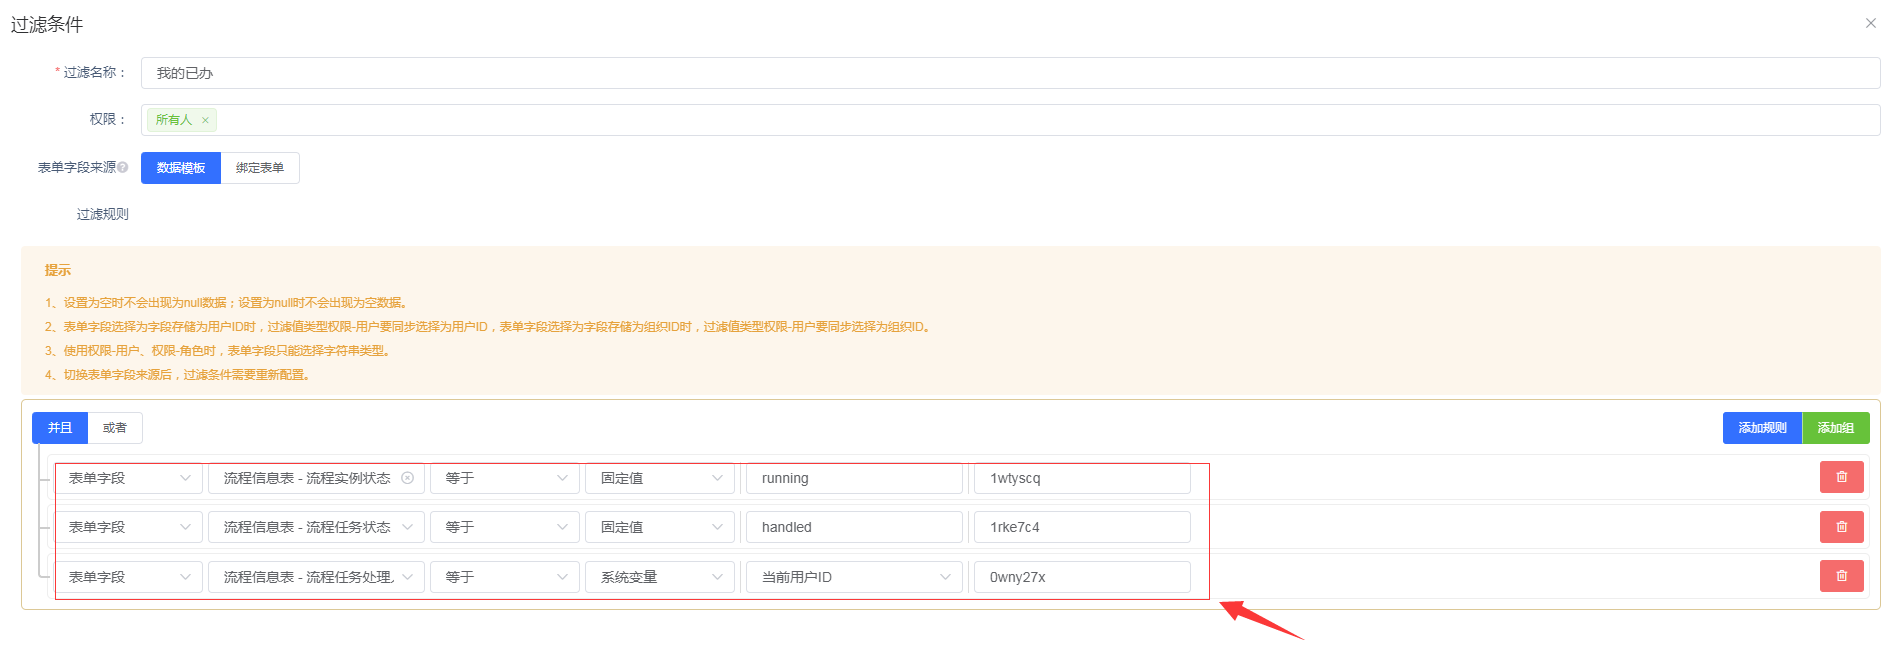This screenshot has height=669, width=1893.
Task: Click 添加组 green button
Action: tap(1835, 428)
